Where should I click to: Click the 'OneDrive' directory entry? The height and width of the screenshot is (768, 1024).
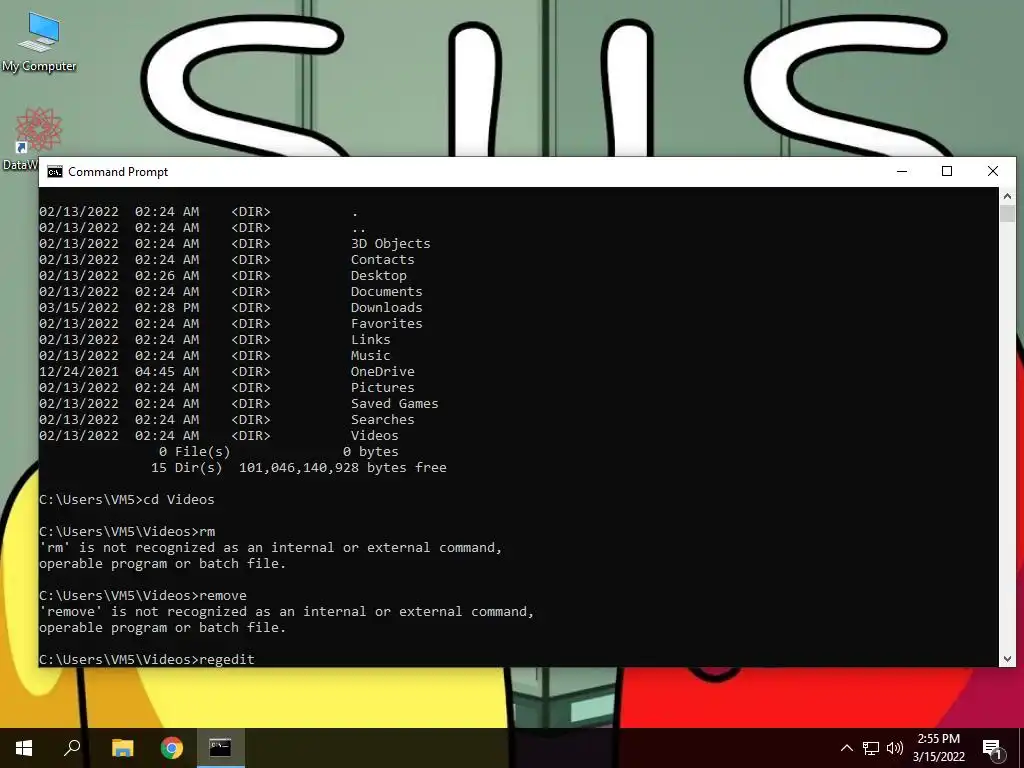tap(383, 372)
